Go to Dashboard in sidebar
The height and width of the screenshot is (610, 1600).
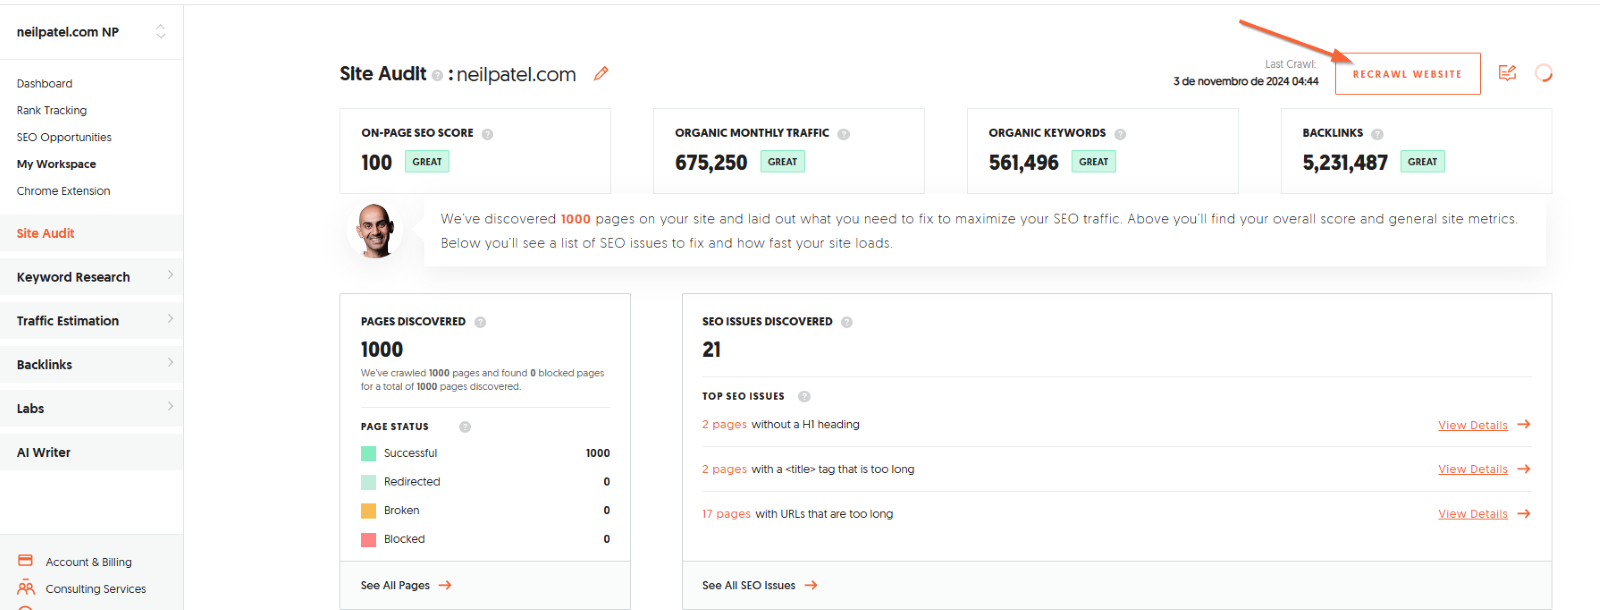(x=44, y=84)
